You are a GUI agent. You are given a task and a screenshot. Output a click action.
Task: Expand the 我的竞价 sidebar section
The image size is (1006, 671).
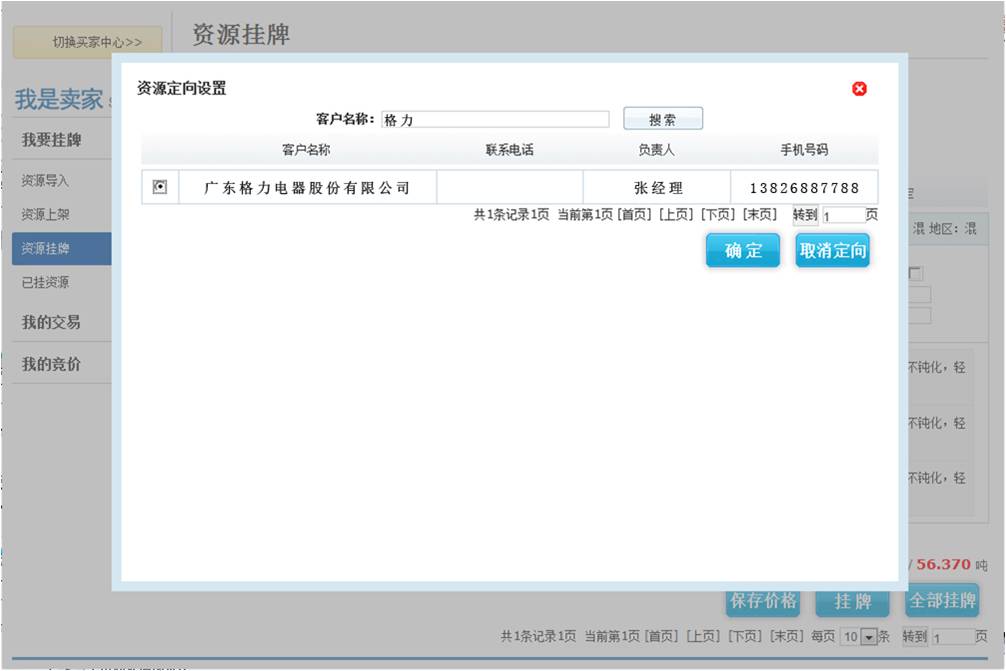click(x=51, y=364)
